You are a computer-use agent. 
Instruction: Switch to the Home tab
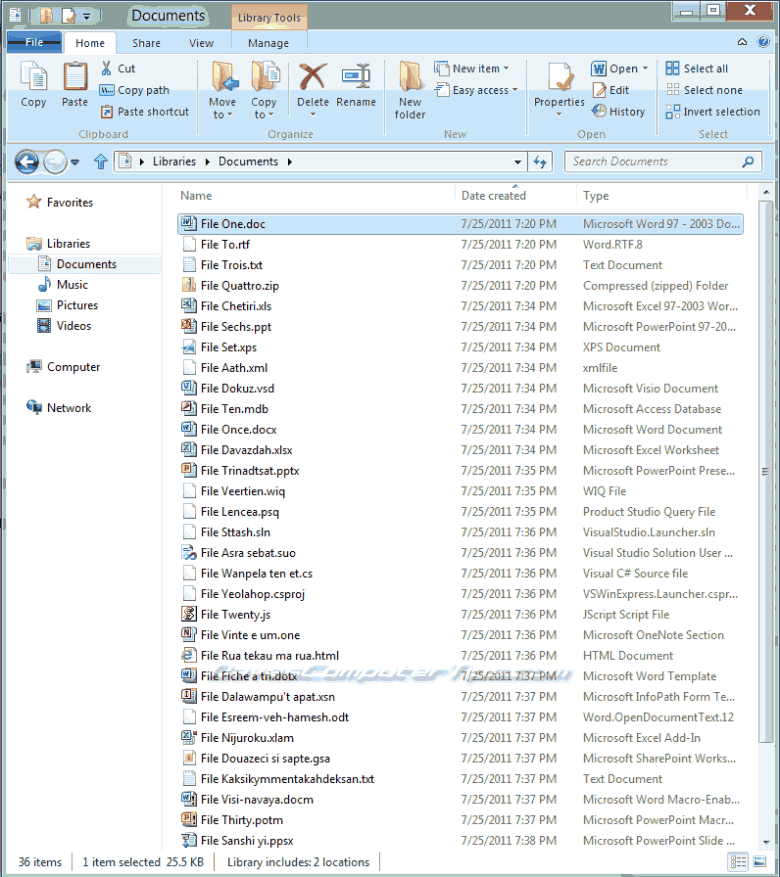coord(90,43)
